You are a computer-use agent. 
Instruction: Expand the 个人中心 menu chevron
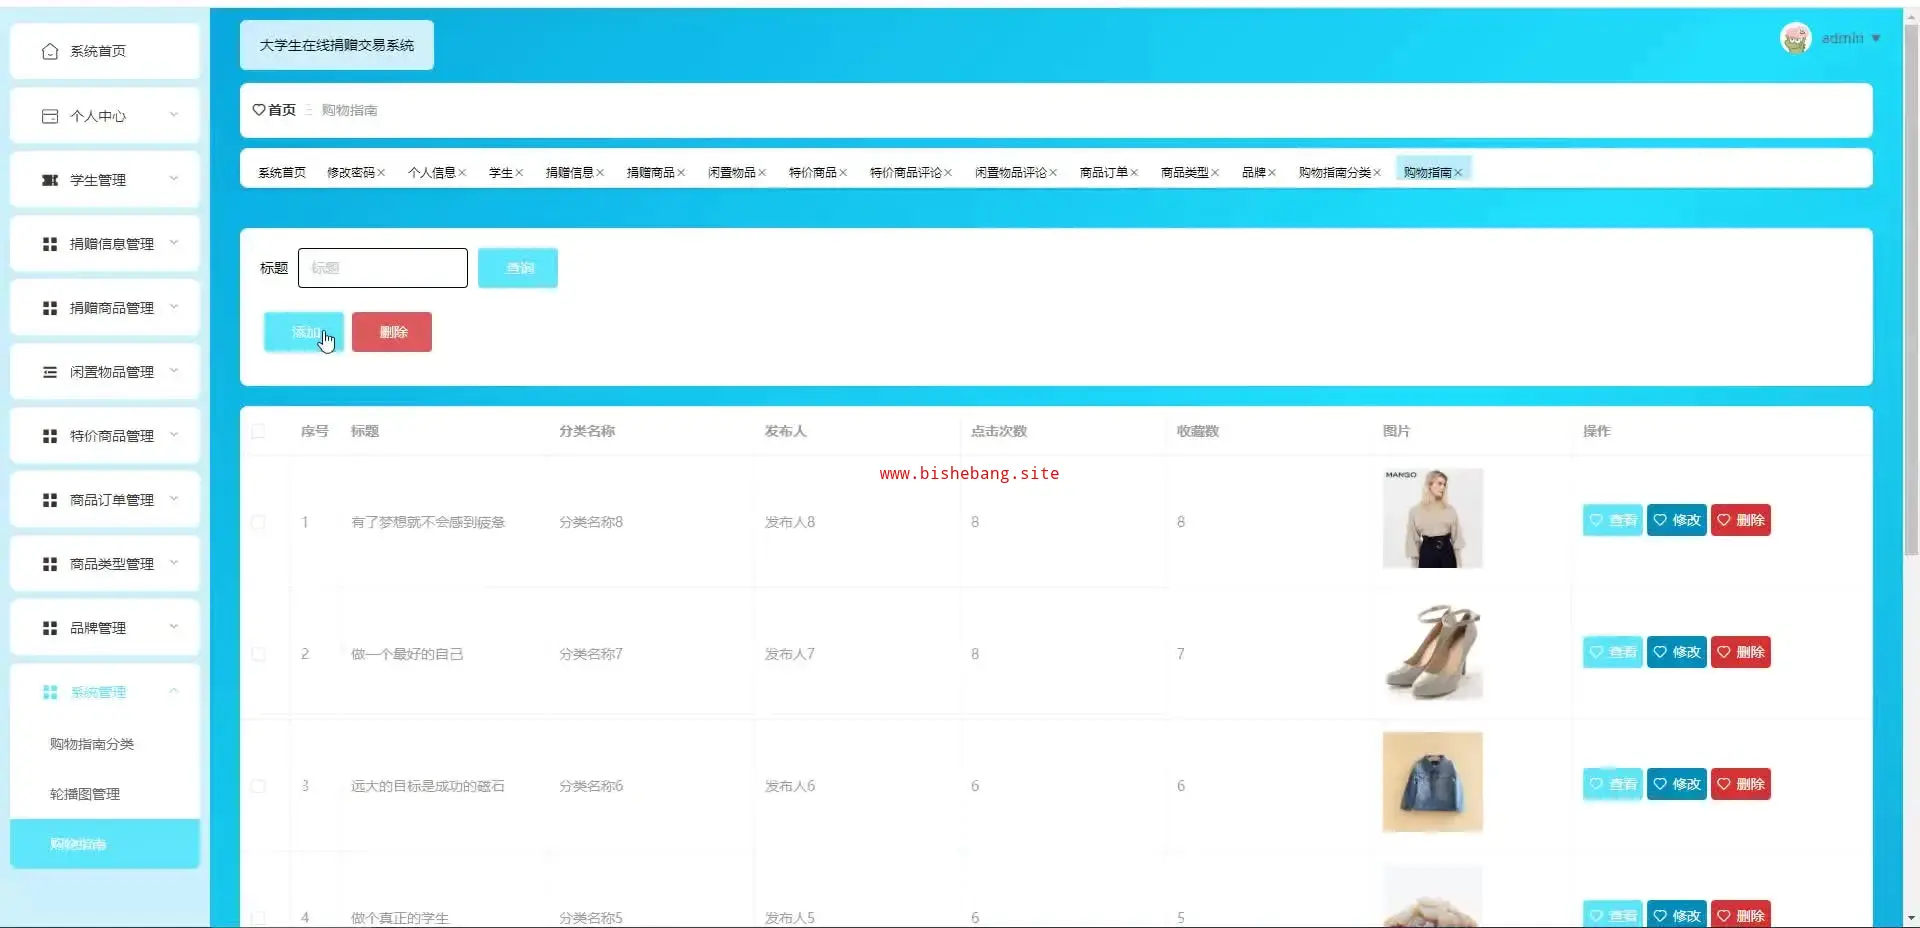click(174, 115)
